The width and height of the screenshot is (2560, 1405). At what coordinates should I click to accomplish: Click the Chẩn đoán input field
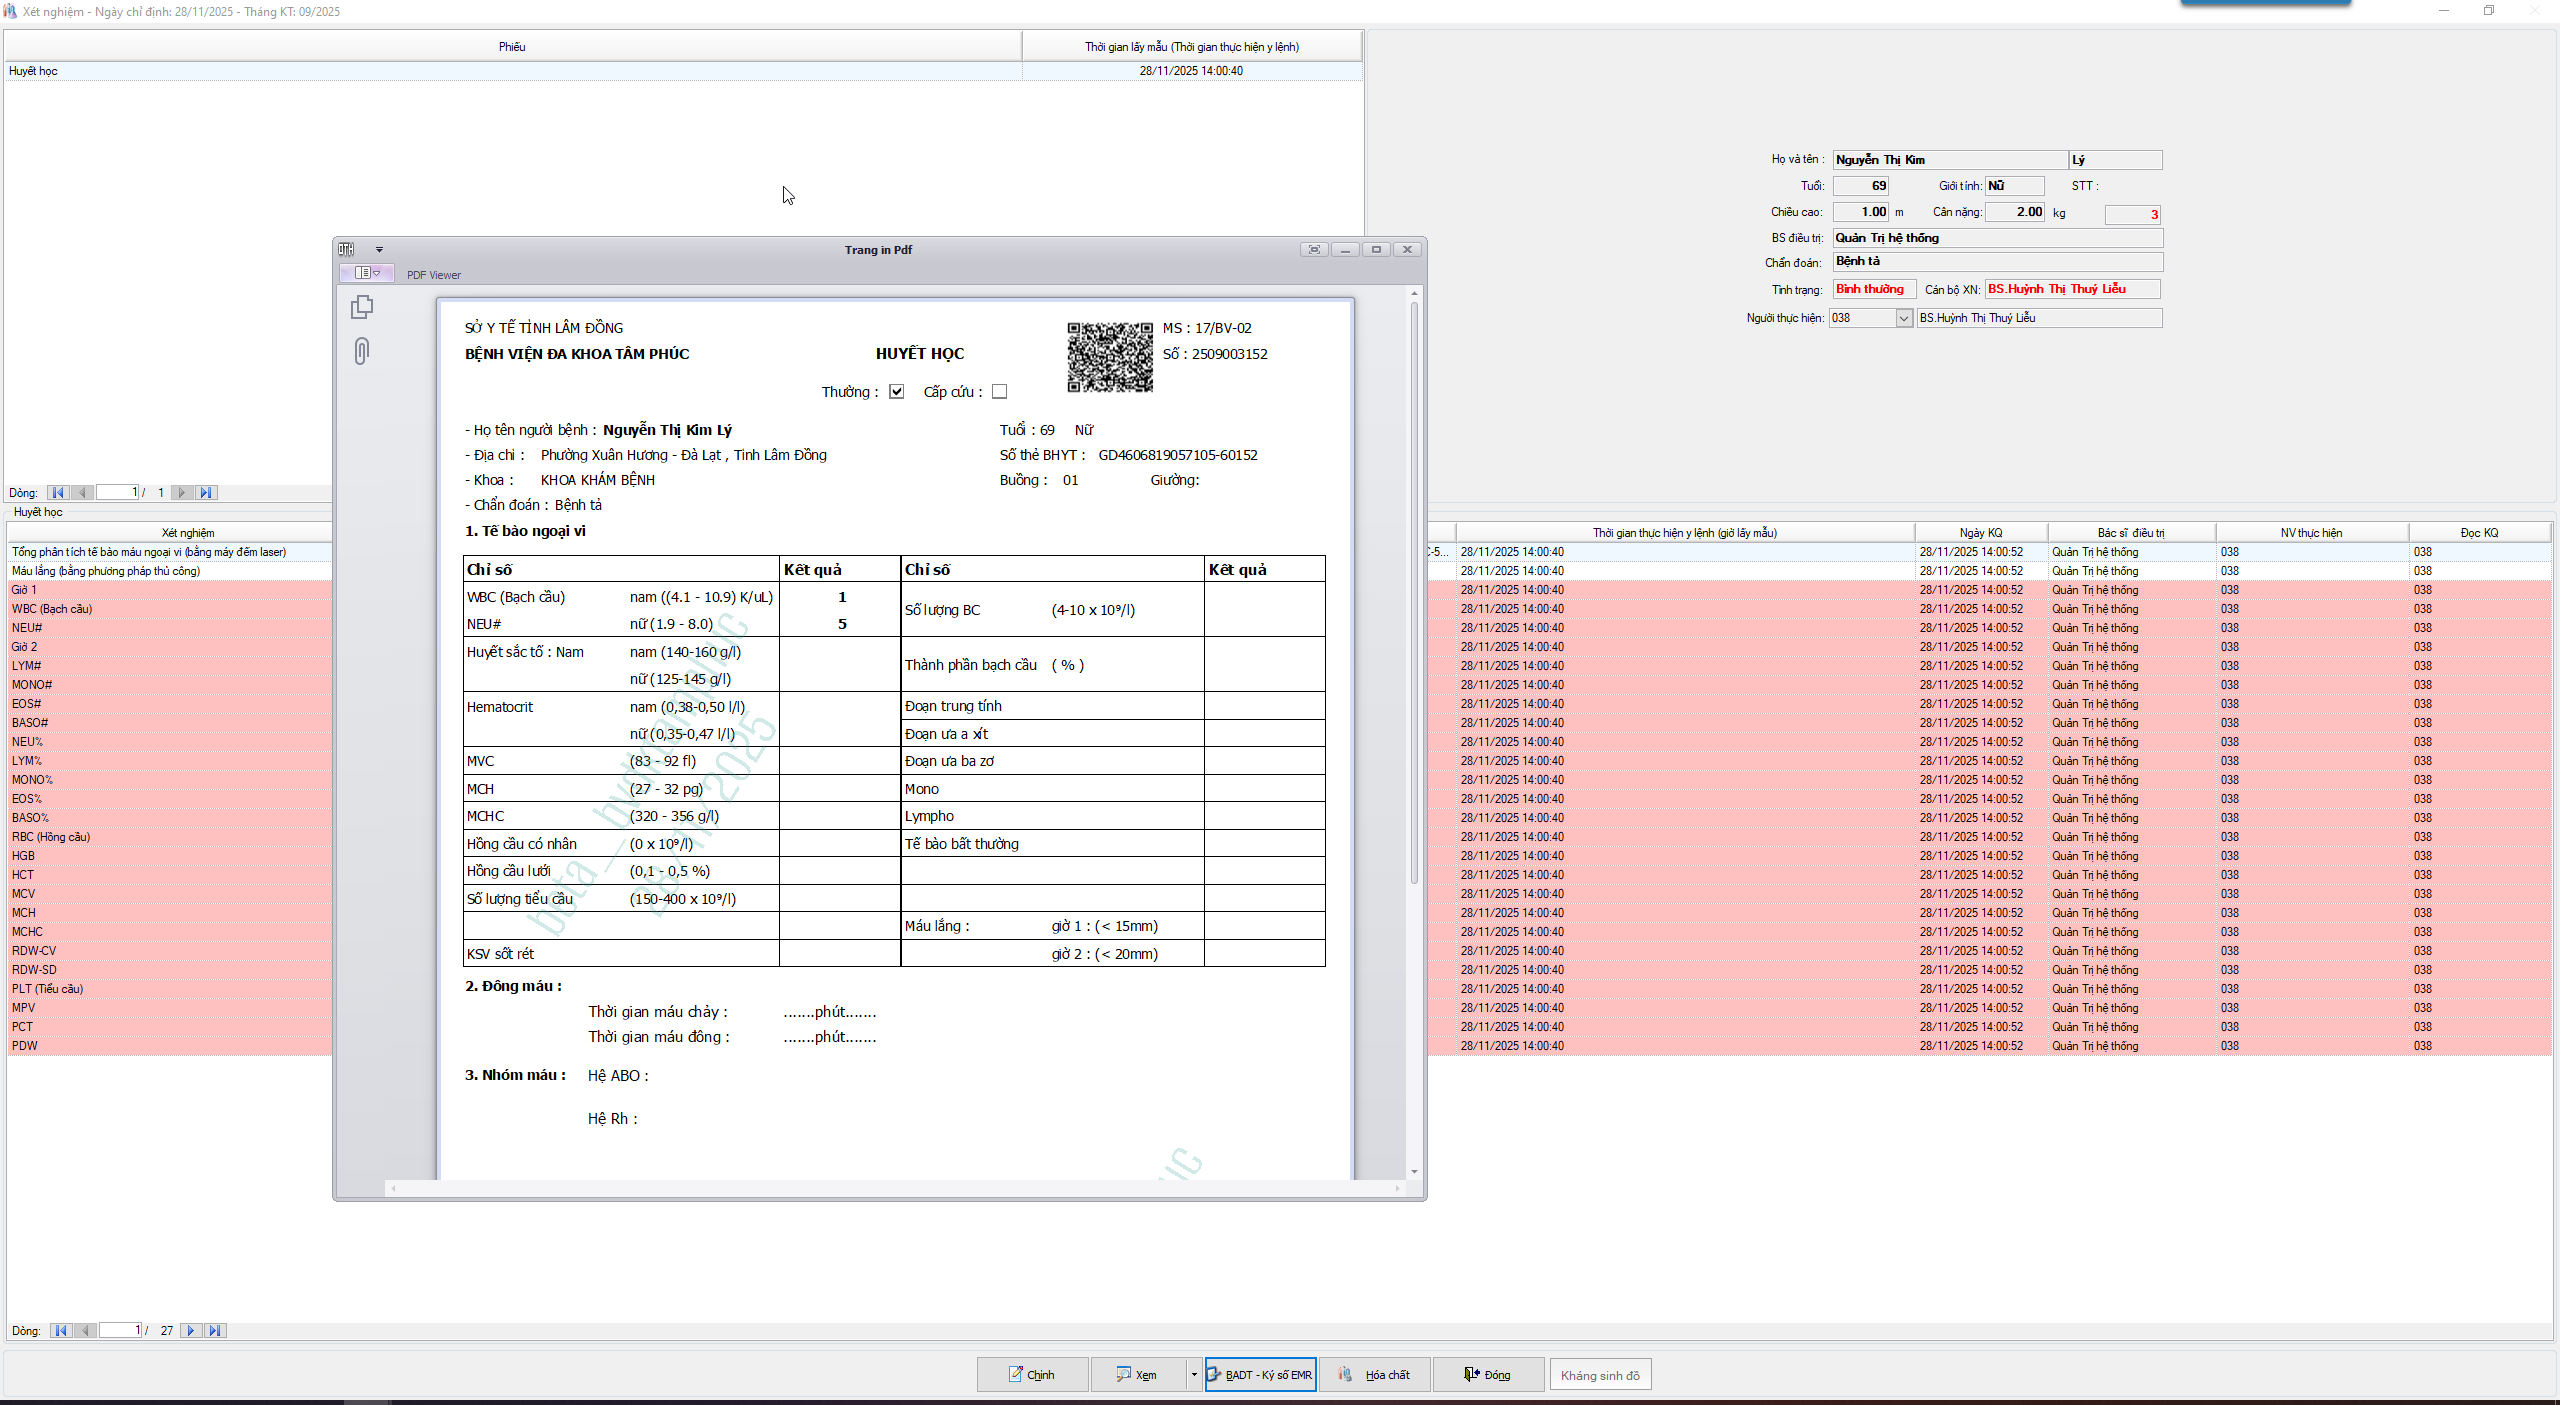[1997, 262]
